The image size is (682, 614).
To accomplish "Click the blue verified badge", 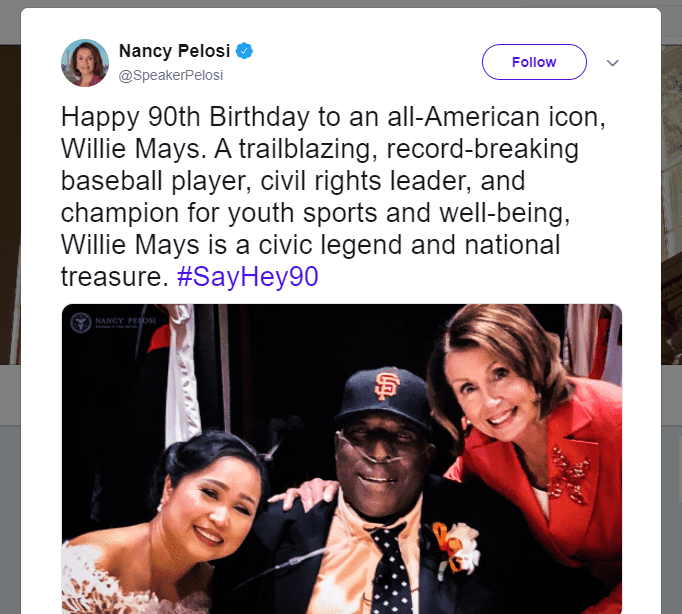I will (244, 51).
